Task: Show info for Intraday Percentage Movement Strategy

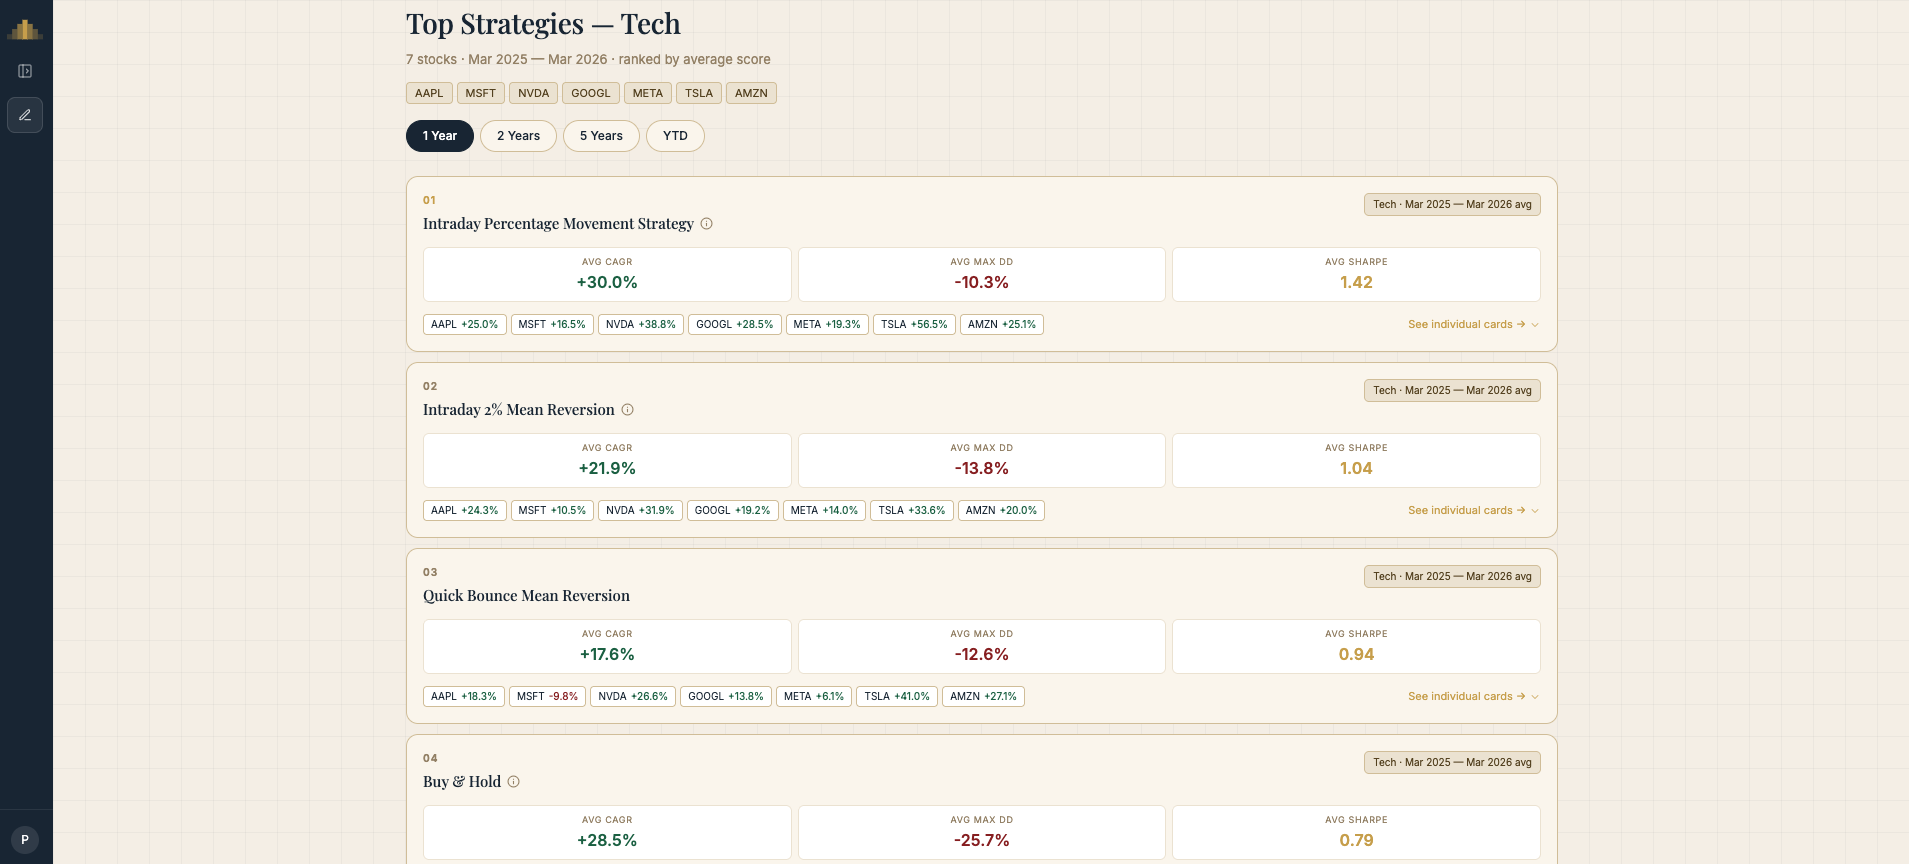Action: pos(706,224)
